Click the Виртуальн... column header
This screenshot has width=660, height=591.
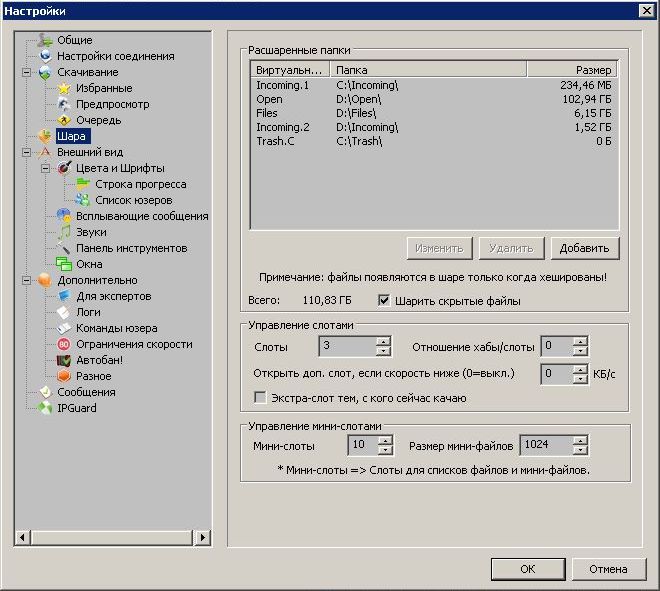pos(291,69)
